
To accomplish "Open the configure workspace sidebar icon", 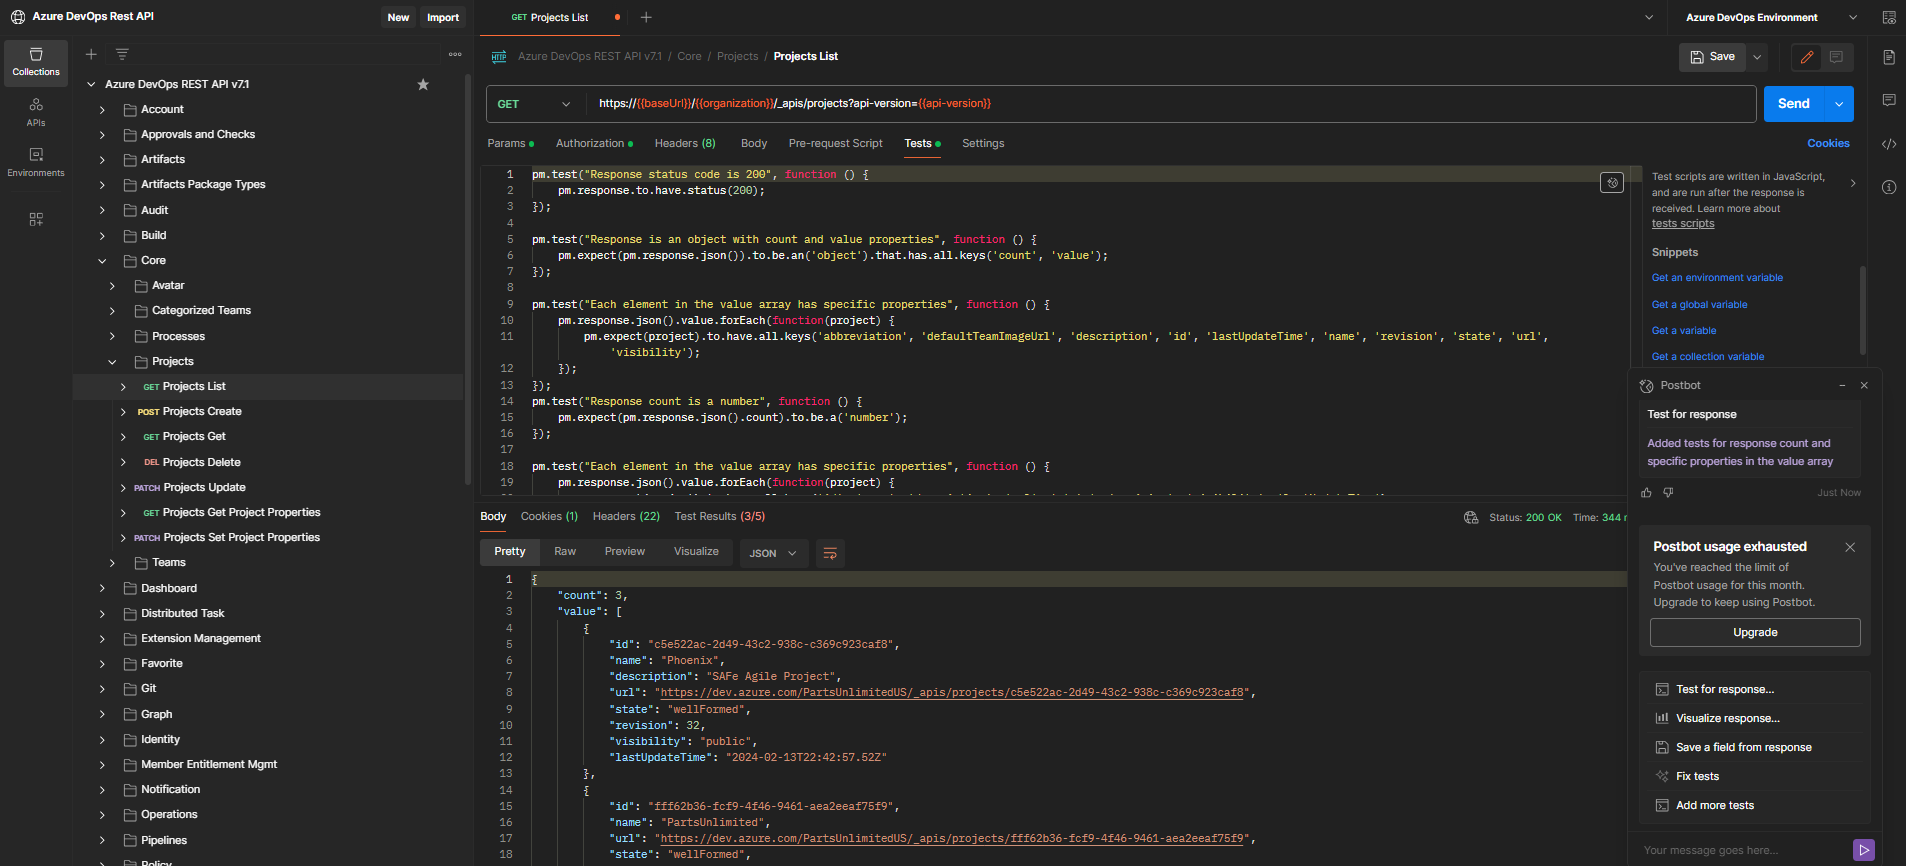I will tap(36, 219).
